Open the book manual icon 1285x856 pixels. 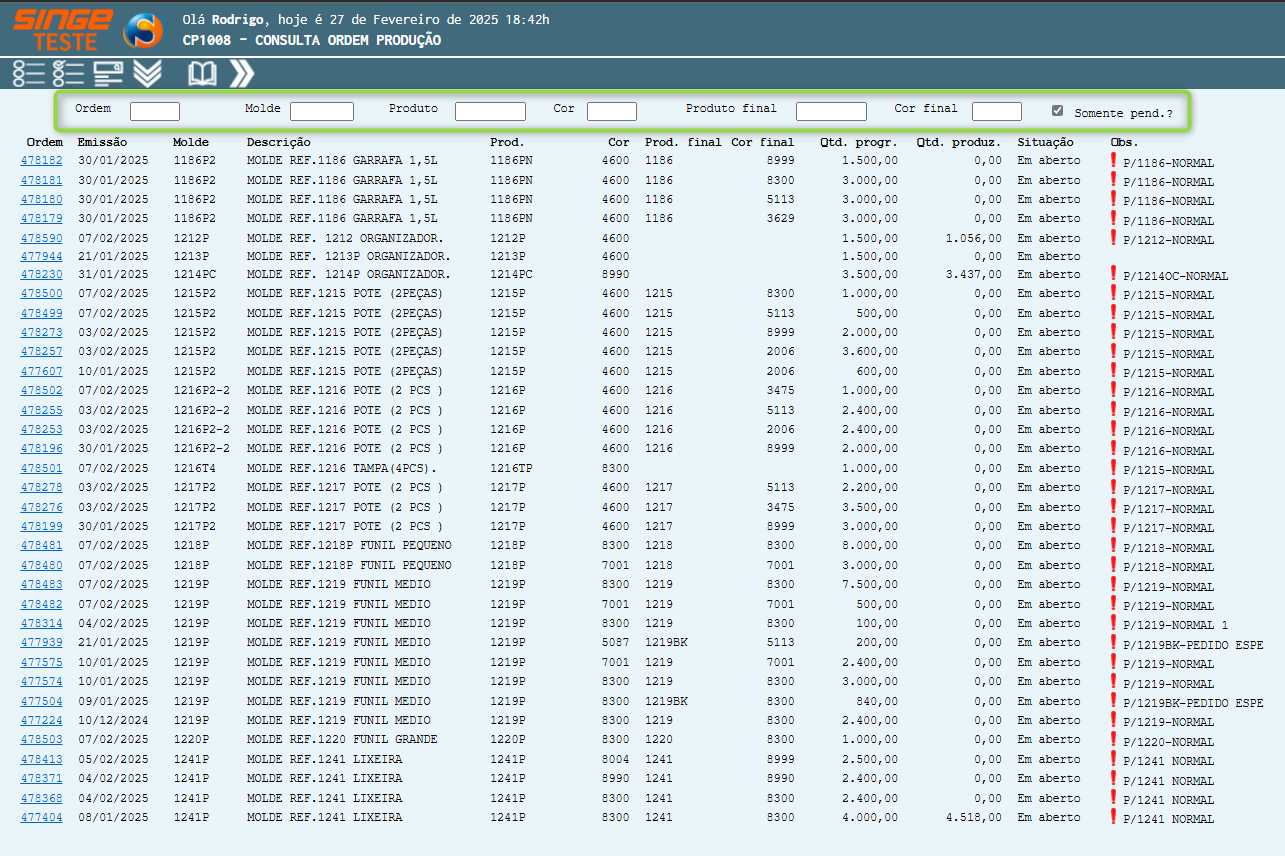[202, 73]
